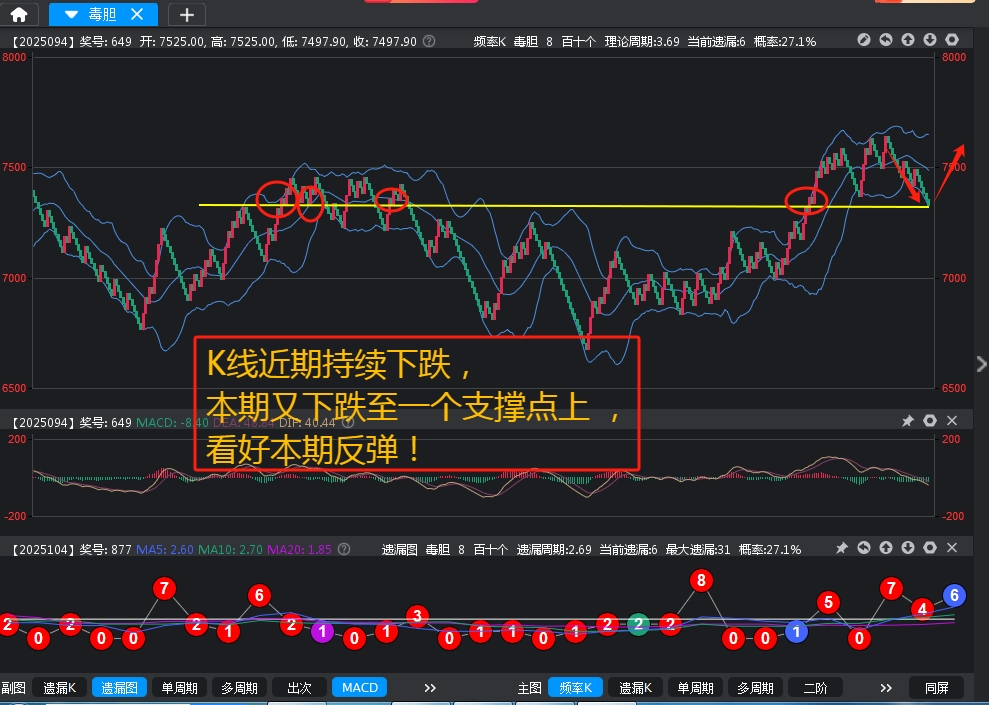Open MACD panel settings hexagon icon
The width and height of the screenshot is (989, 705).
[930, 421]
